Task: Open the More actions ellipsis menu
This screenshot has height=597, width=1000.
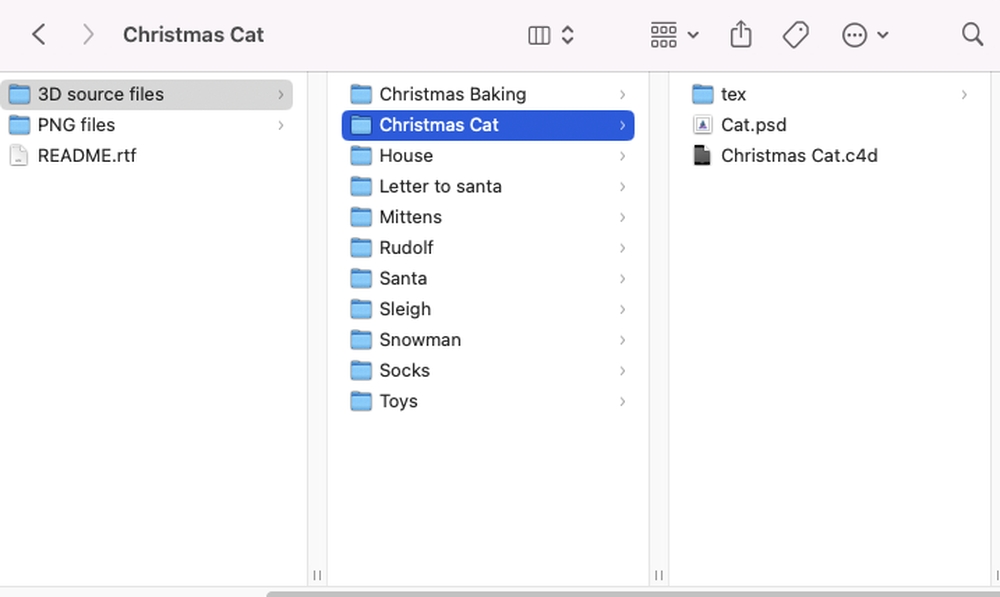Action: pos(854,35)
